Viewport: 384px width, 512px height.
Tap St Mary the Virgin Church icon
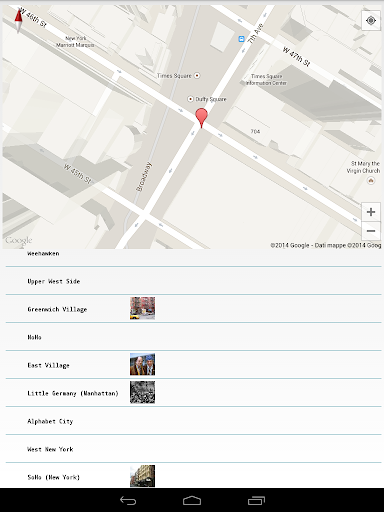click(371, 181)
